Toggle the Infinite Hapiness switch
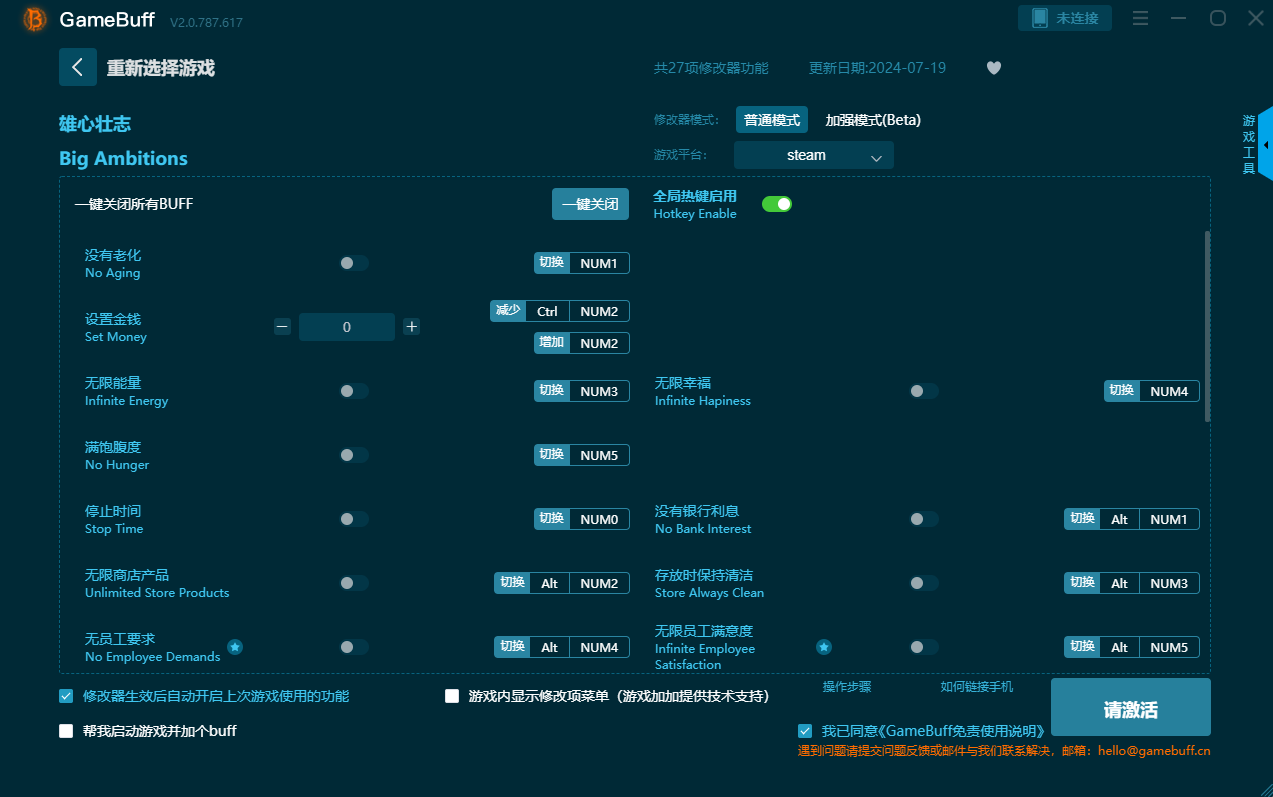 coord(924,391)
